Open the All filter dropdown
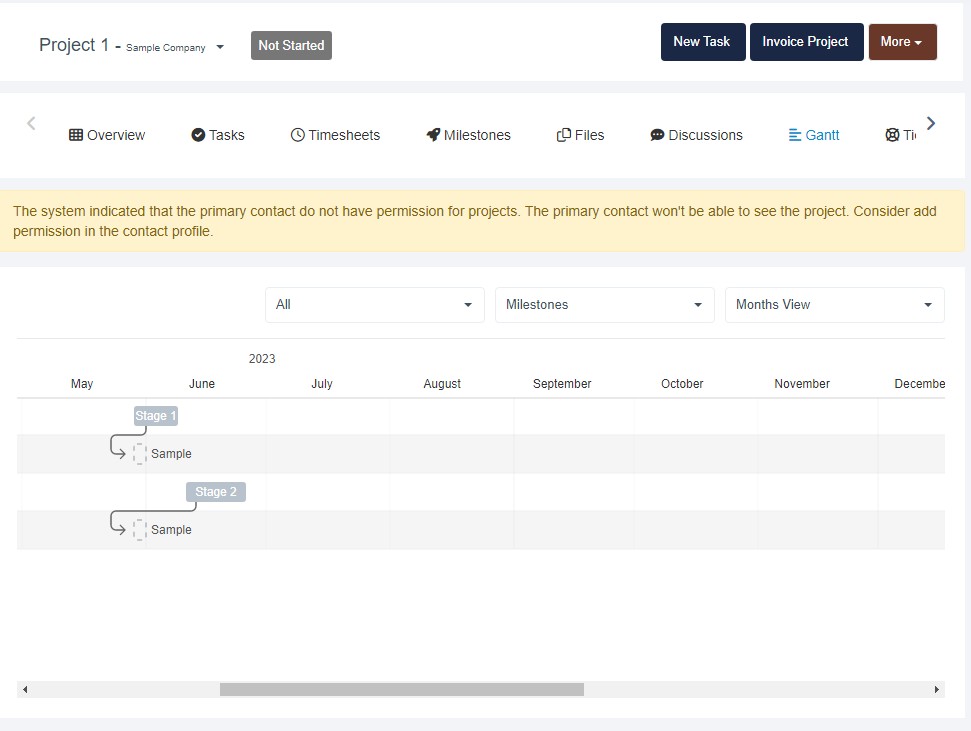Image resolution: width=971 pixels, height=731 pixels. click(374, 305)
